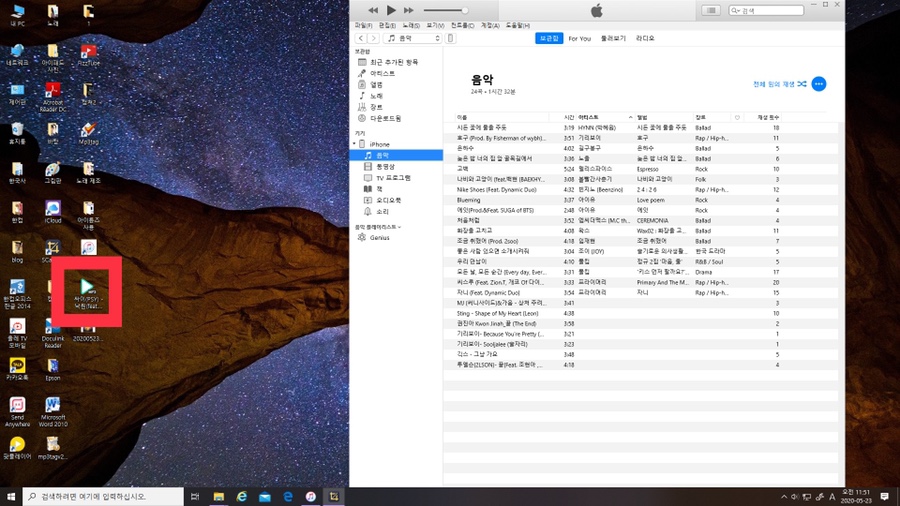Click the iPhone device button in toolbar
The width and height of the screenshot is (900, 506).
coord(451,38)
